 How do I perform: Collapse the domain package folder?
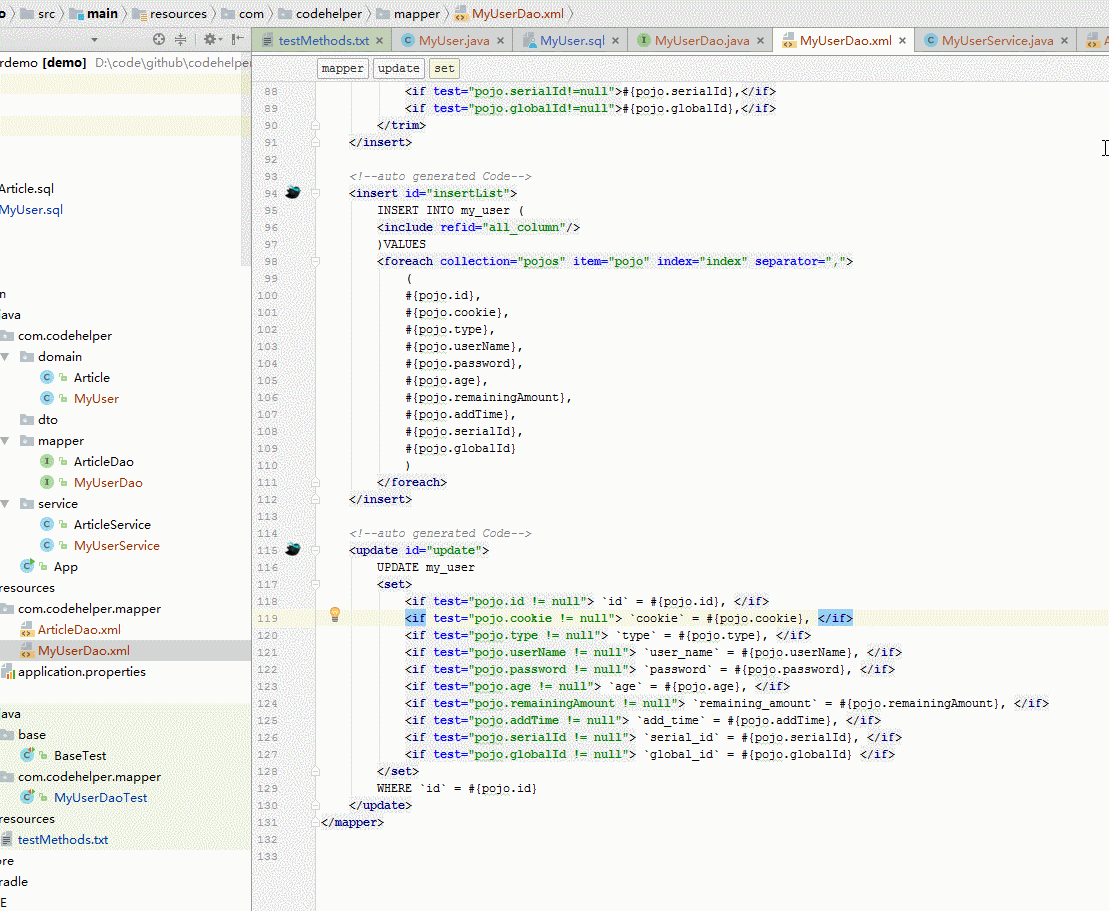coord(6,356)
